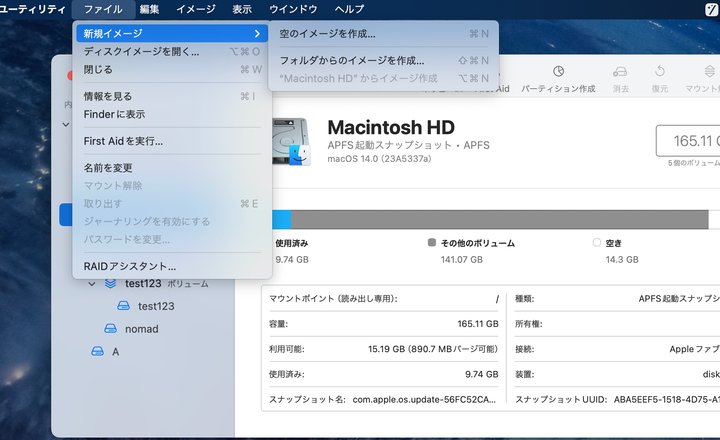Expand the 新規イメージ submenu arrow
This screenshot has height=440, width=720.
[x=257, y=34]
